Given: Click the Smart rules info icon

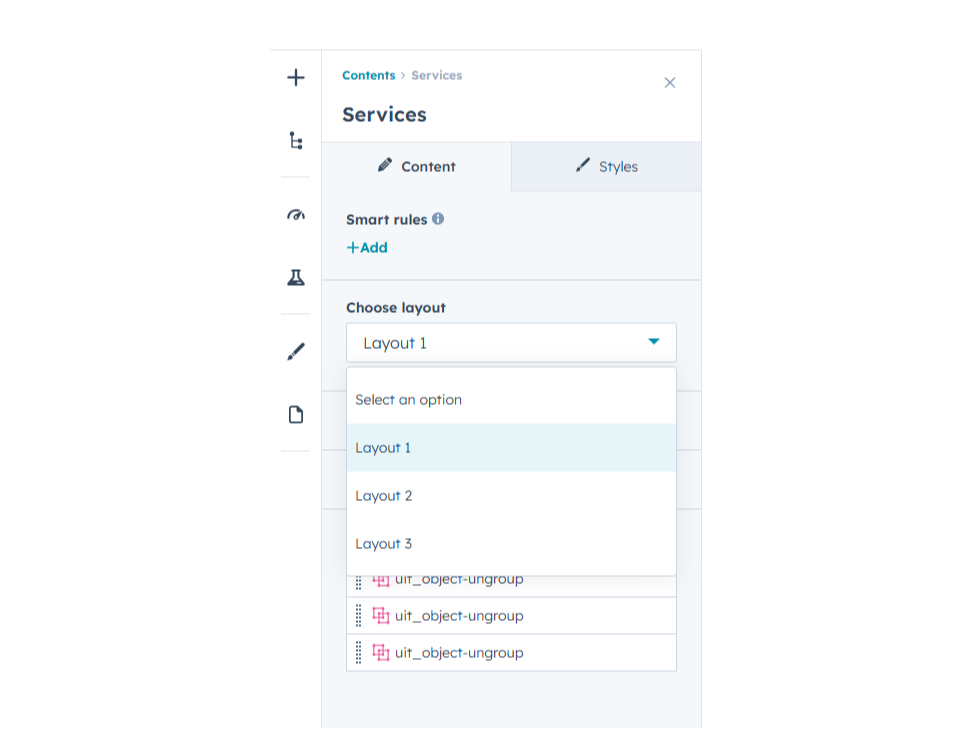Looking at the screenshot, I should 438,219.
